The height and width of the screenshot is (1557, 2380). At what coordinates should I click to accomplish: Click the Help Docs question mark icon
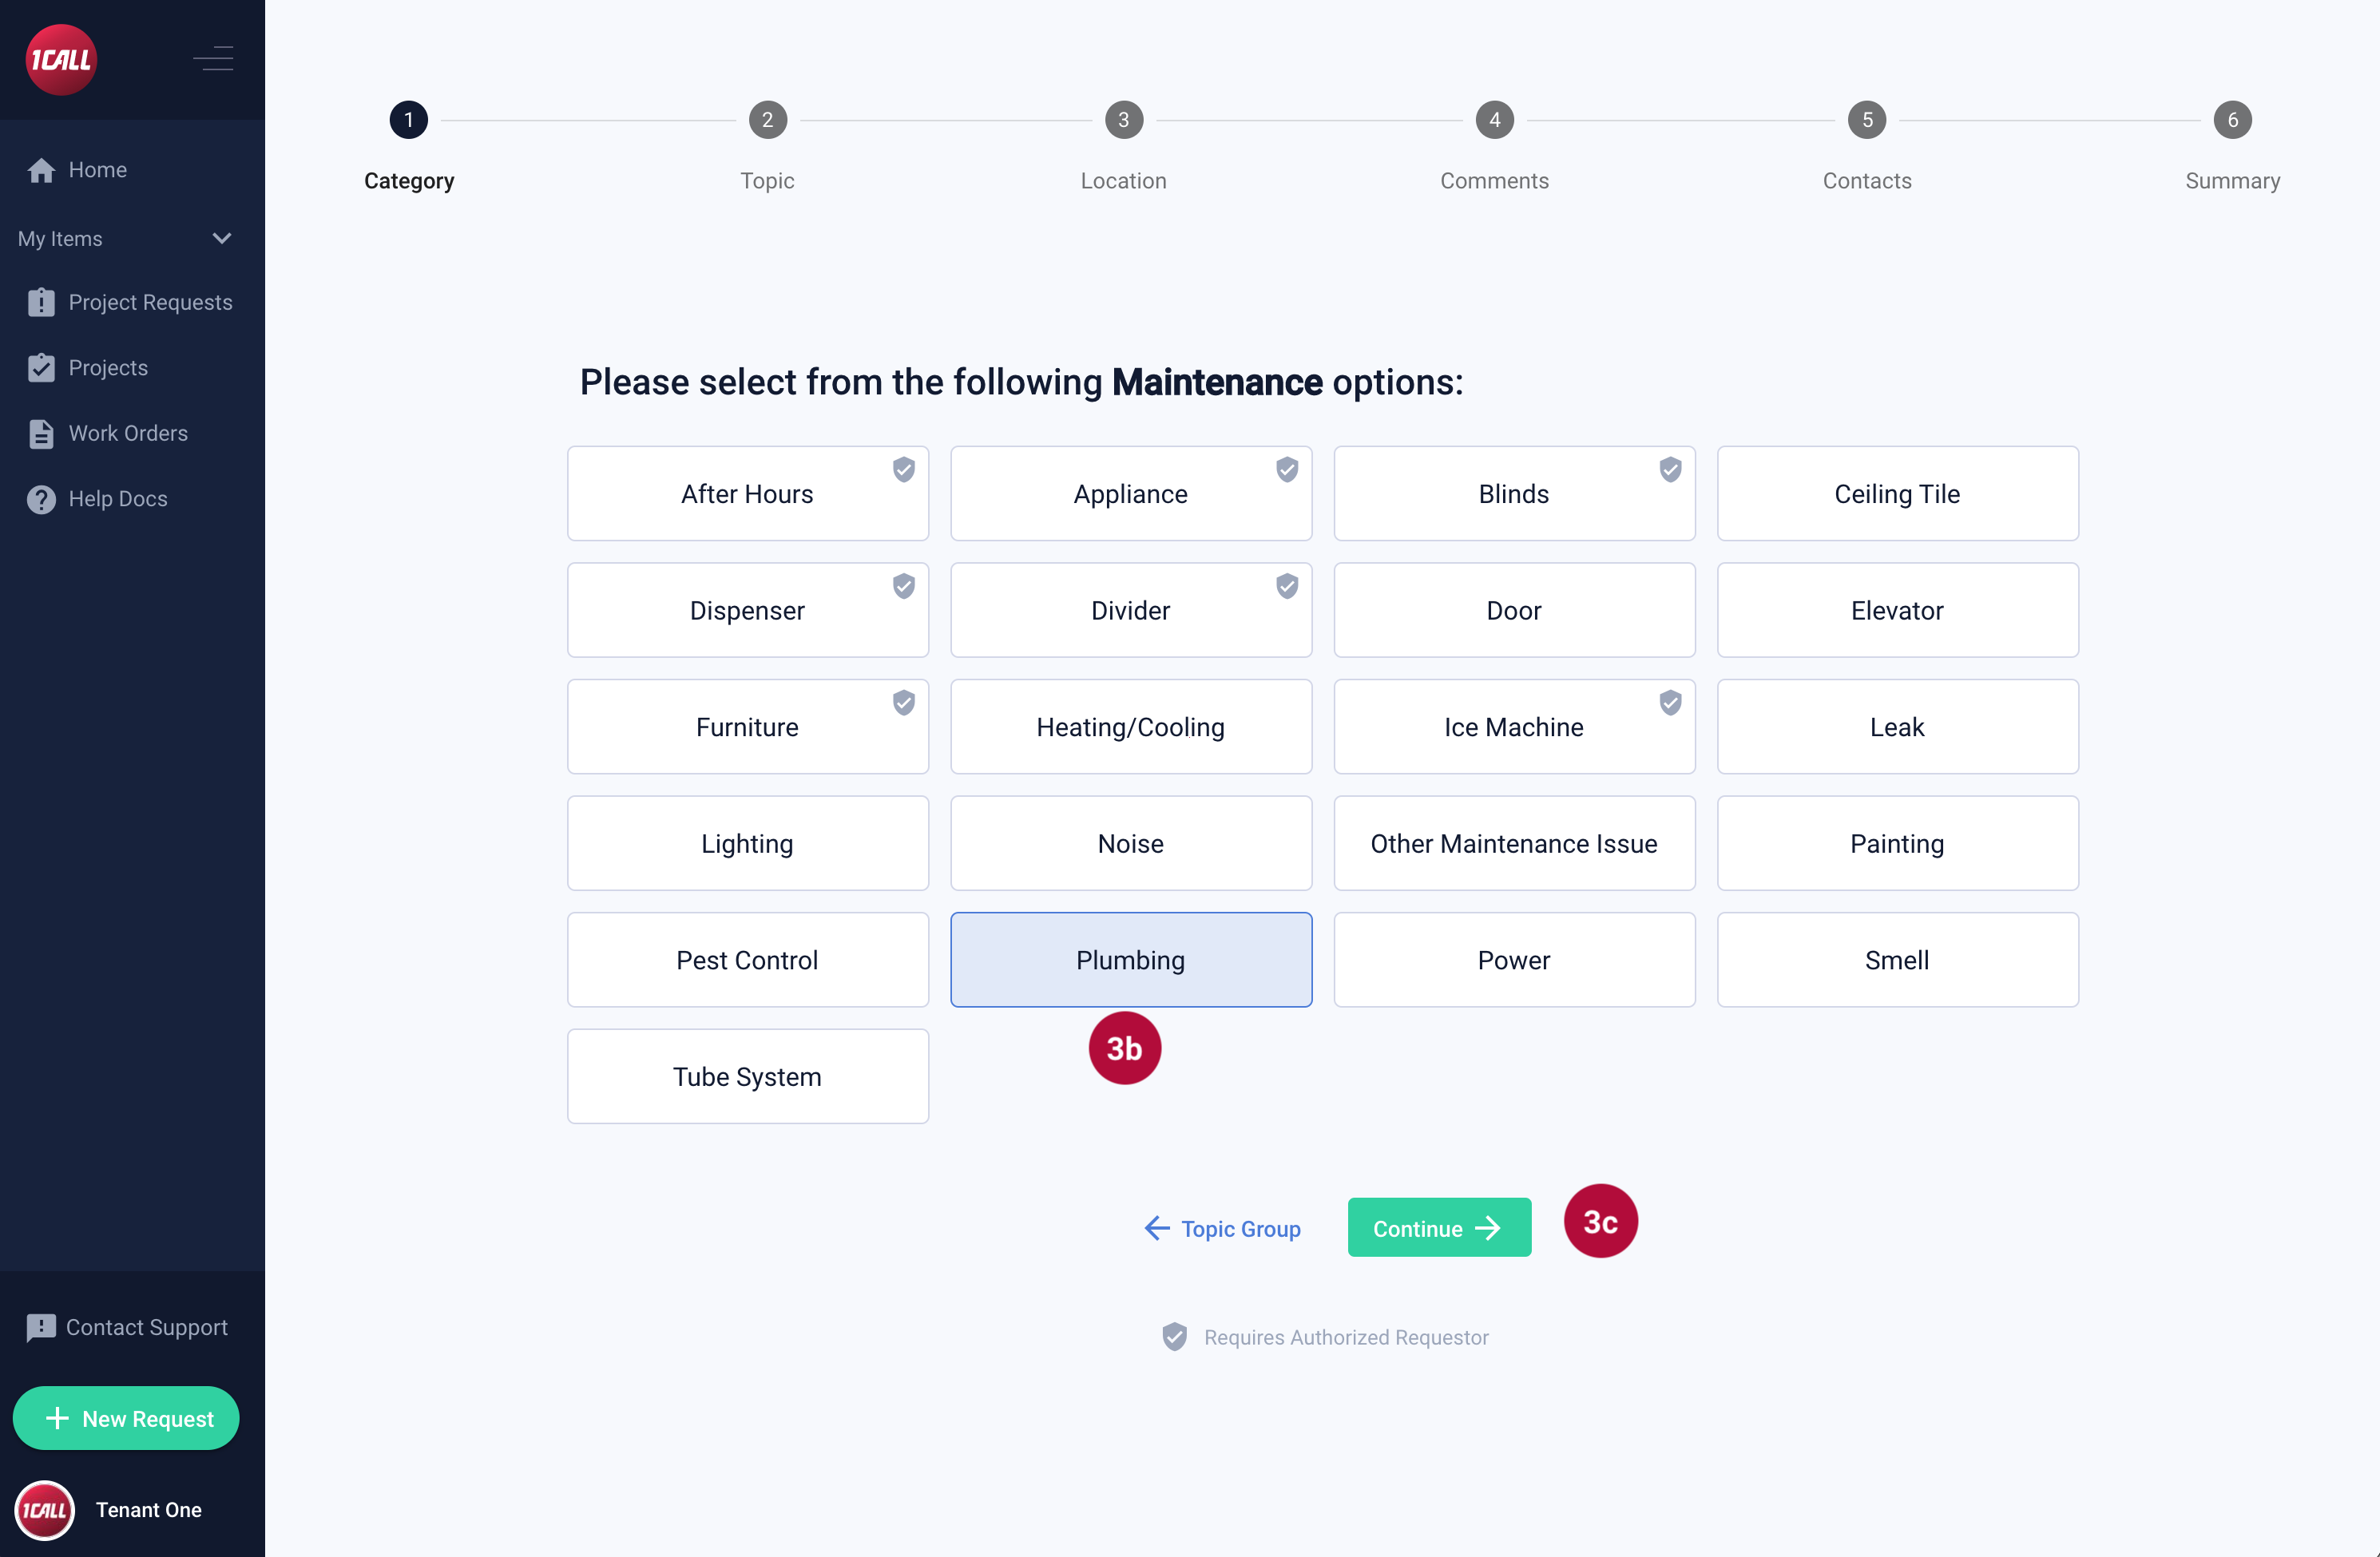pyautogui.click(x=41, y=499)
